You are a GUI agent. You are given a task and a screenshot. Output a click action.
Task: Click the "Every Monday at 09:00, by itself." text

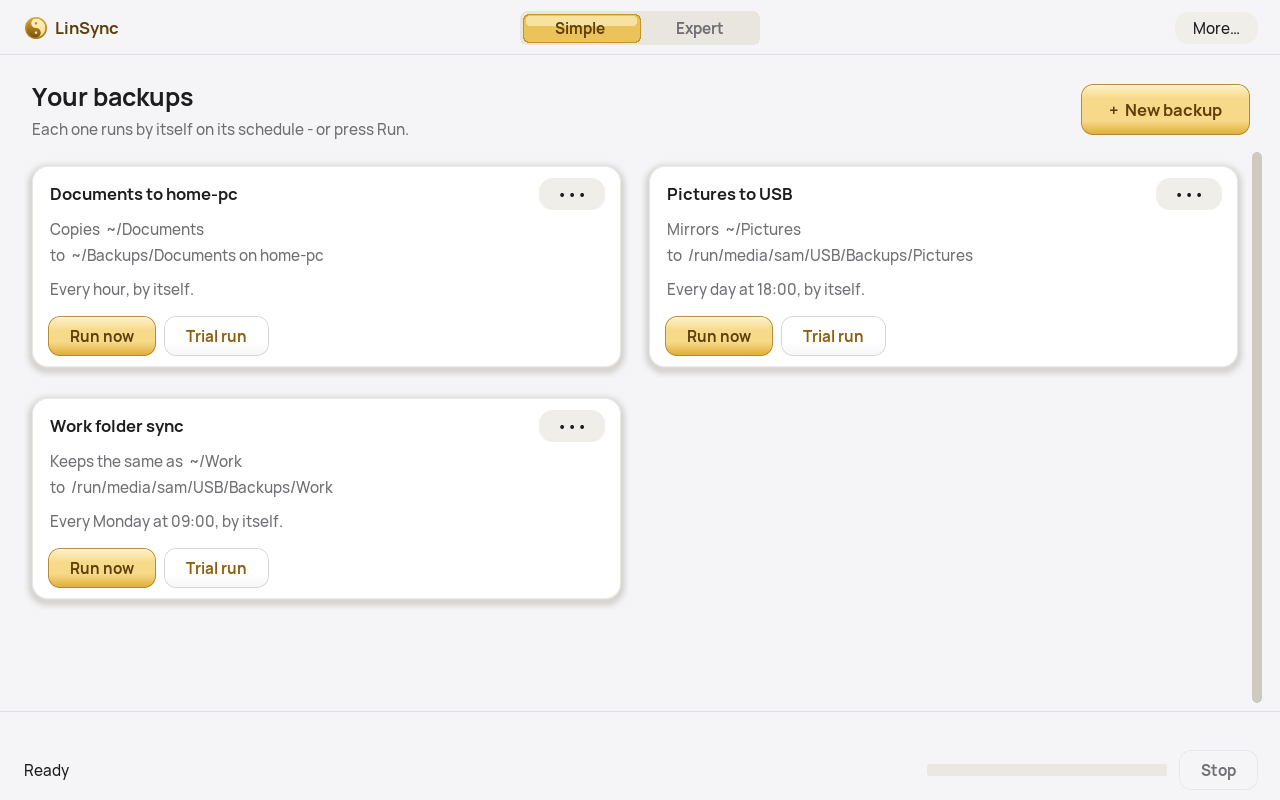(166, 521)
